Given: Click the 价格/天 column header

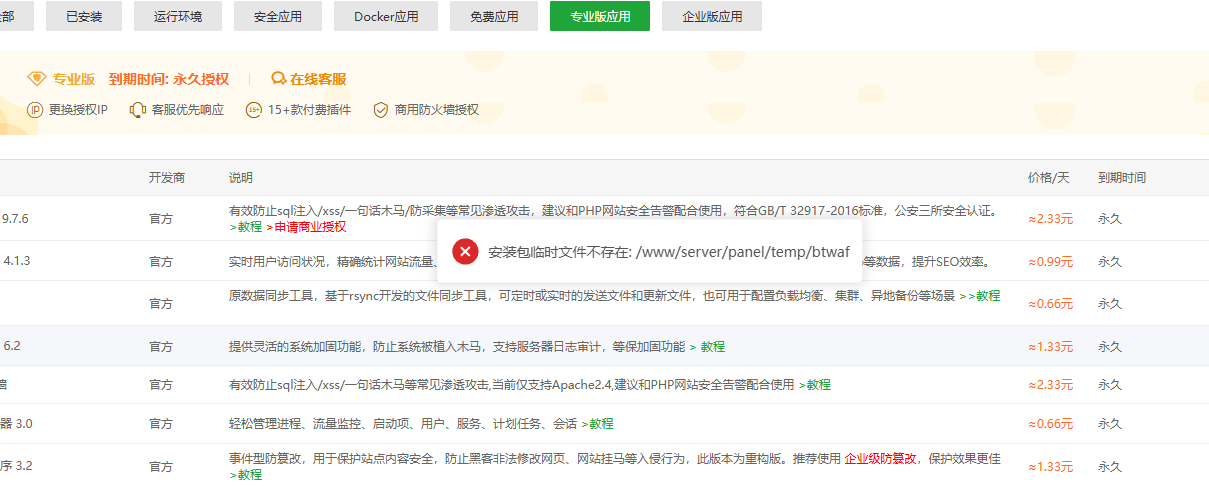Looking at the screenshot, I should click(1049, 178).
